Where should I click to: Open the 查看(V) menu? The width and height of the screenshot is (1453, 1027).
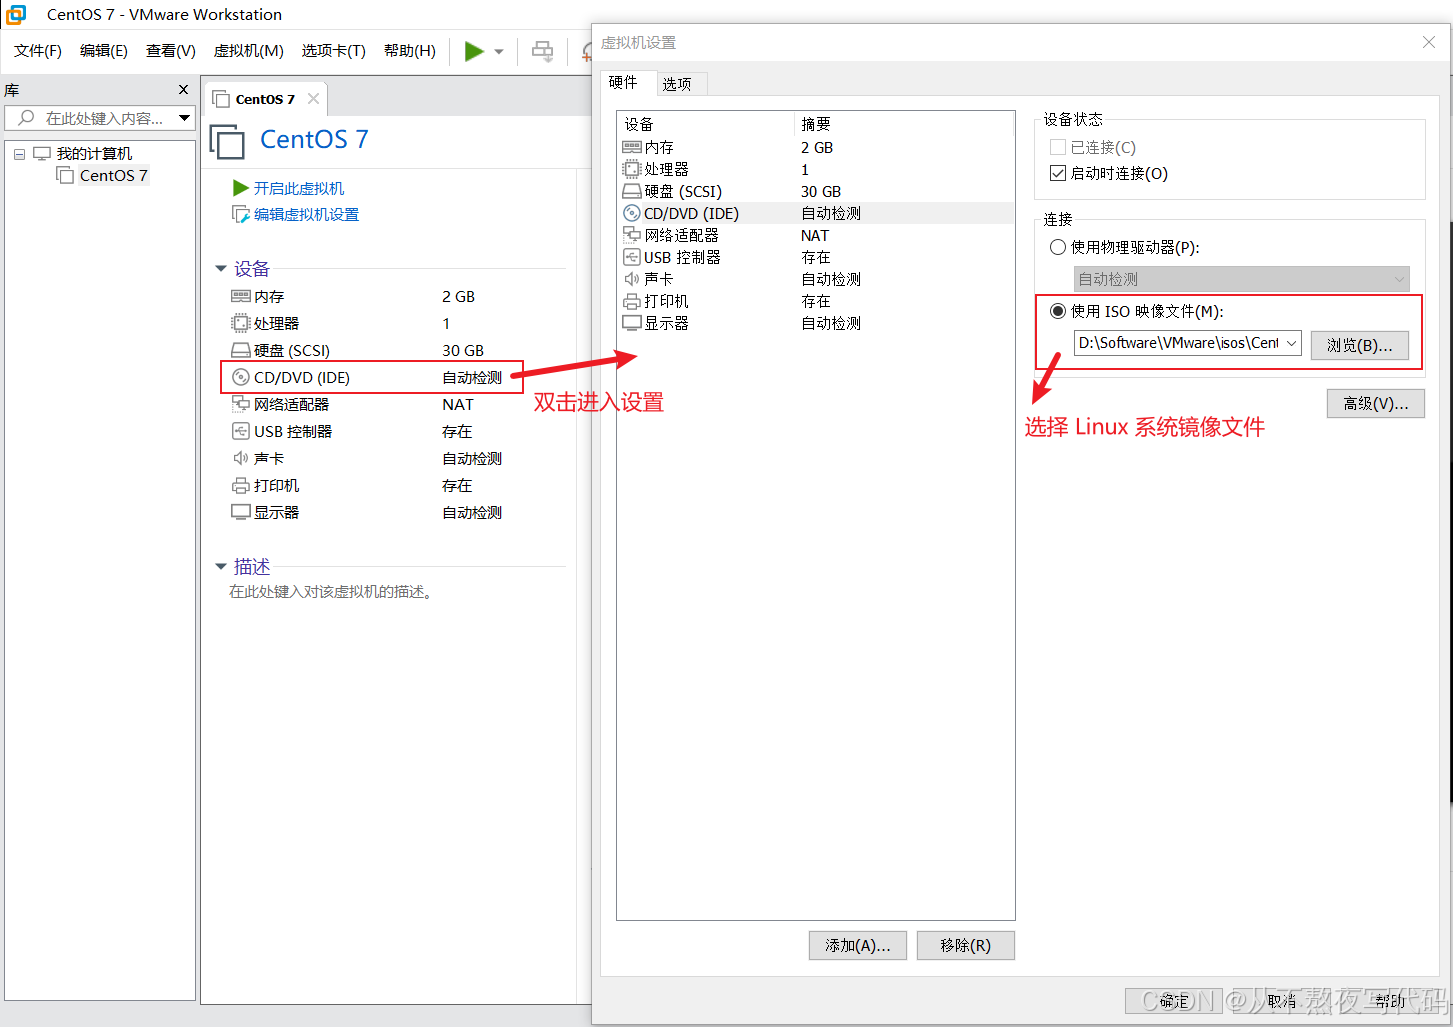pyautogui.click(x=171, y=51)
